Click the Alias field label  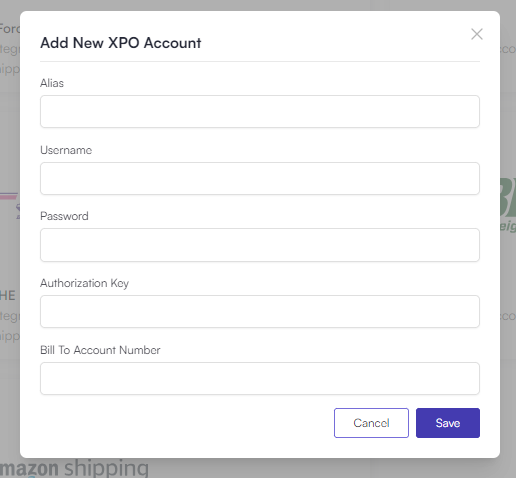pyautogui.click(x=52, y=83)
